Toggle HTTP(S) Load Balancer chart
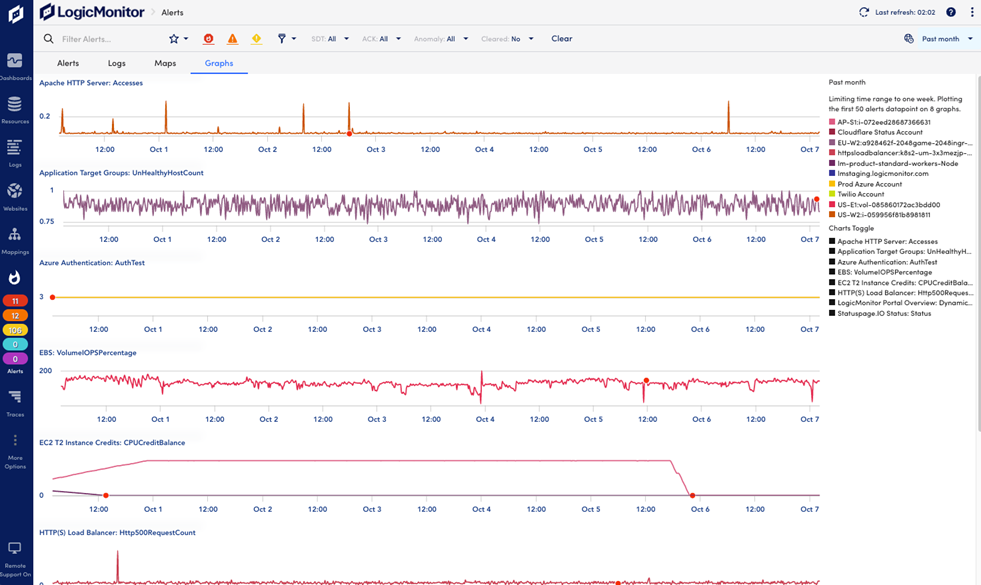The width and height of the screenshot is (981, 585). point(900,293)
